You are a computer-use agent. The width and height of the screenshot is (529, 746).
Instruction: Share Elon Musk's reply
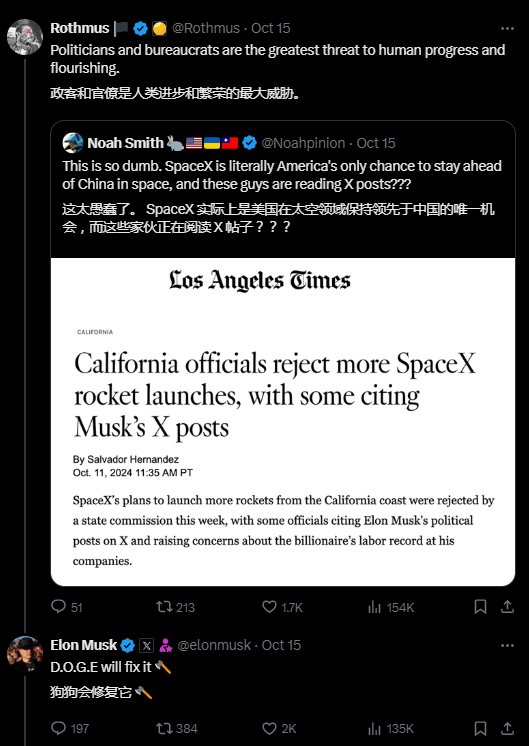coord(507,728)
